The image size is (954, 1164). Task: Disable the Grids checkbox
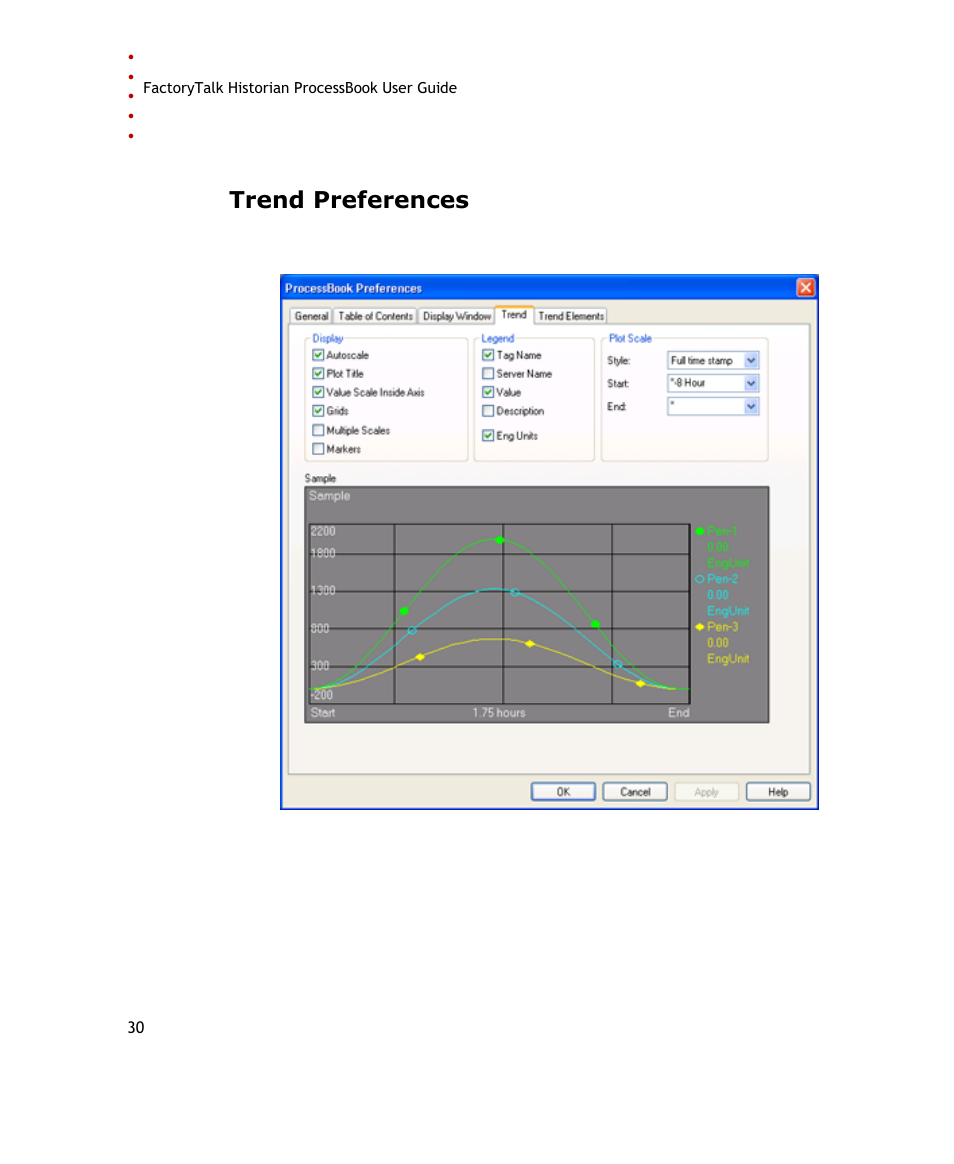(x=318, y=411)
